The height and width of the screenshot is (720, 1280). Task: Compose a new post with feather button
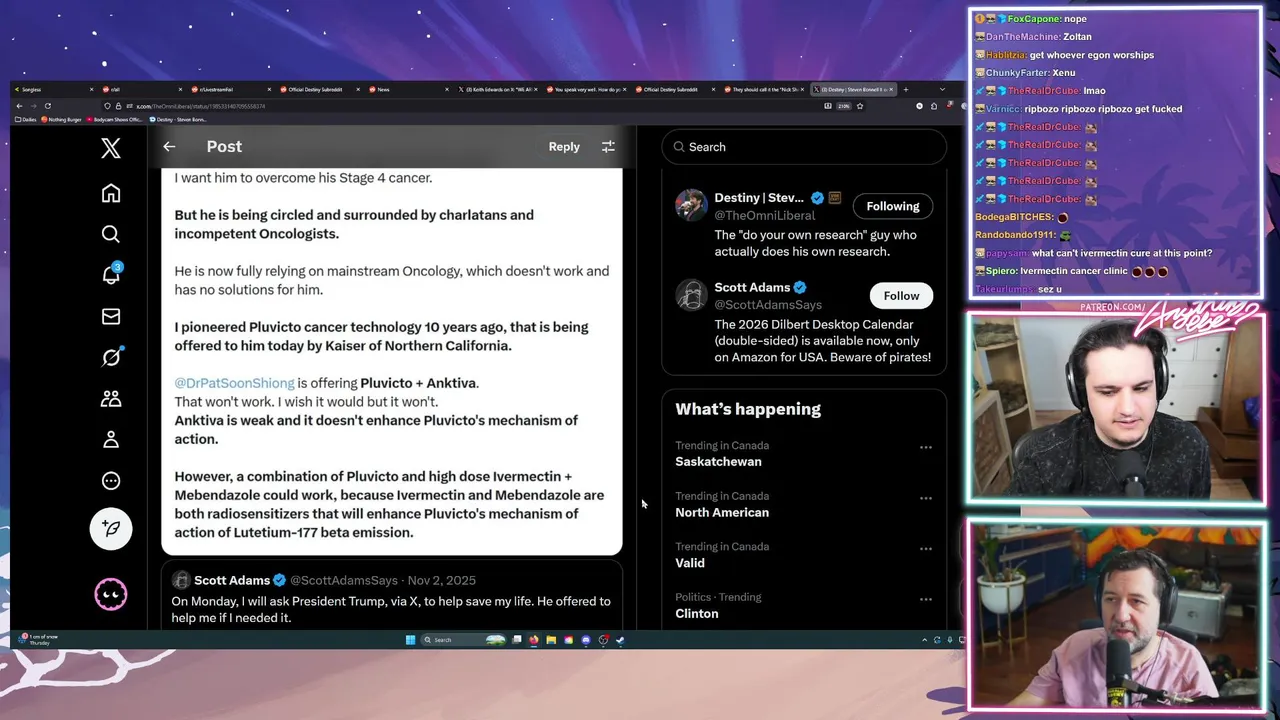point(111,529)
